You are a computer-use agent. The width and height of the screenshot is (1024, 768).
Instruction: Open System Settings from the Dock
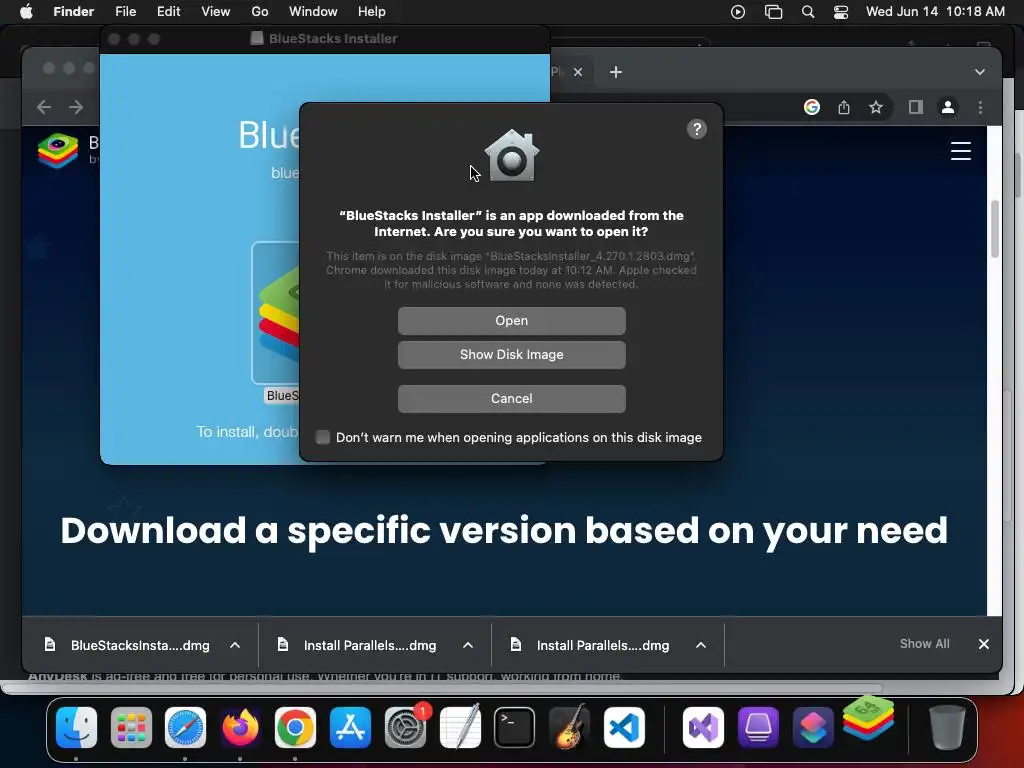[406, 728]
